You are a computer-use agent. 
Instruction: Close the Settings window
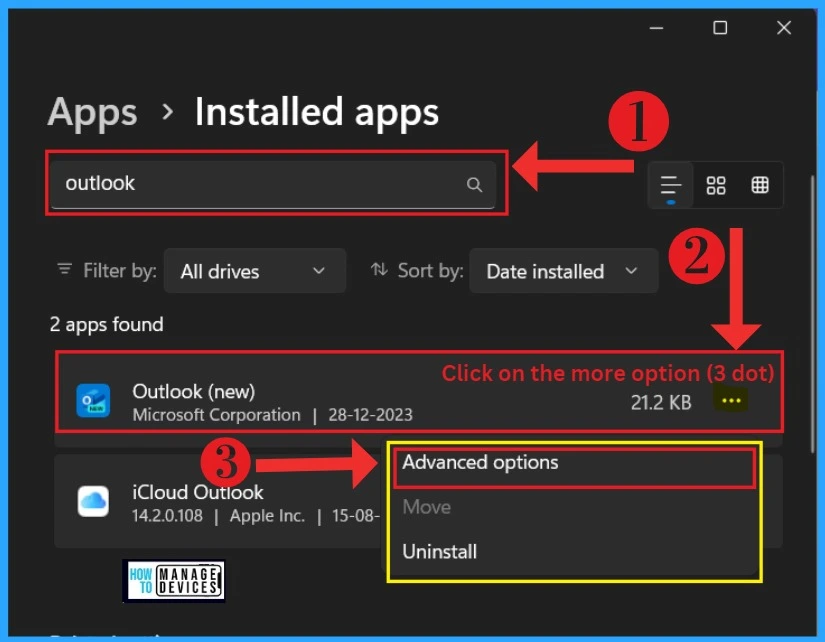(x=784, y=27)
